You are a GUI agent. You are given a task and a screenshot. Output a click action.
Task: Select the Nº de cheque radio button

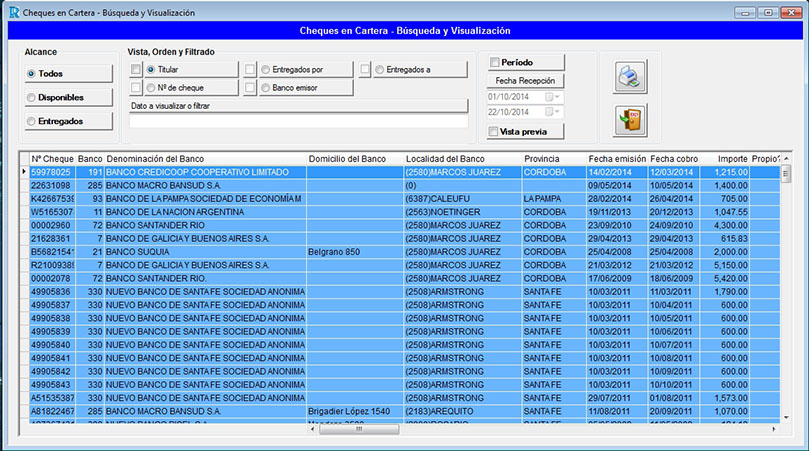point(151,88)
